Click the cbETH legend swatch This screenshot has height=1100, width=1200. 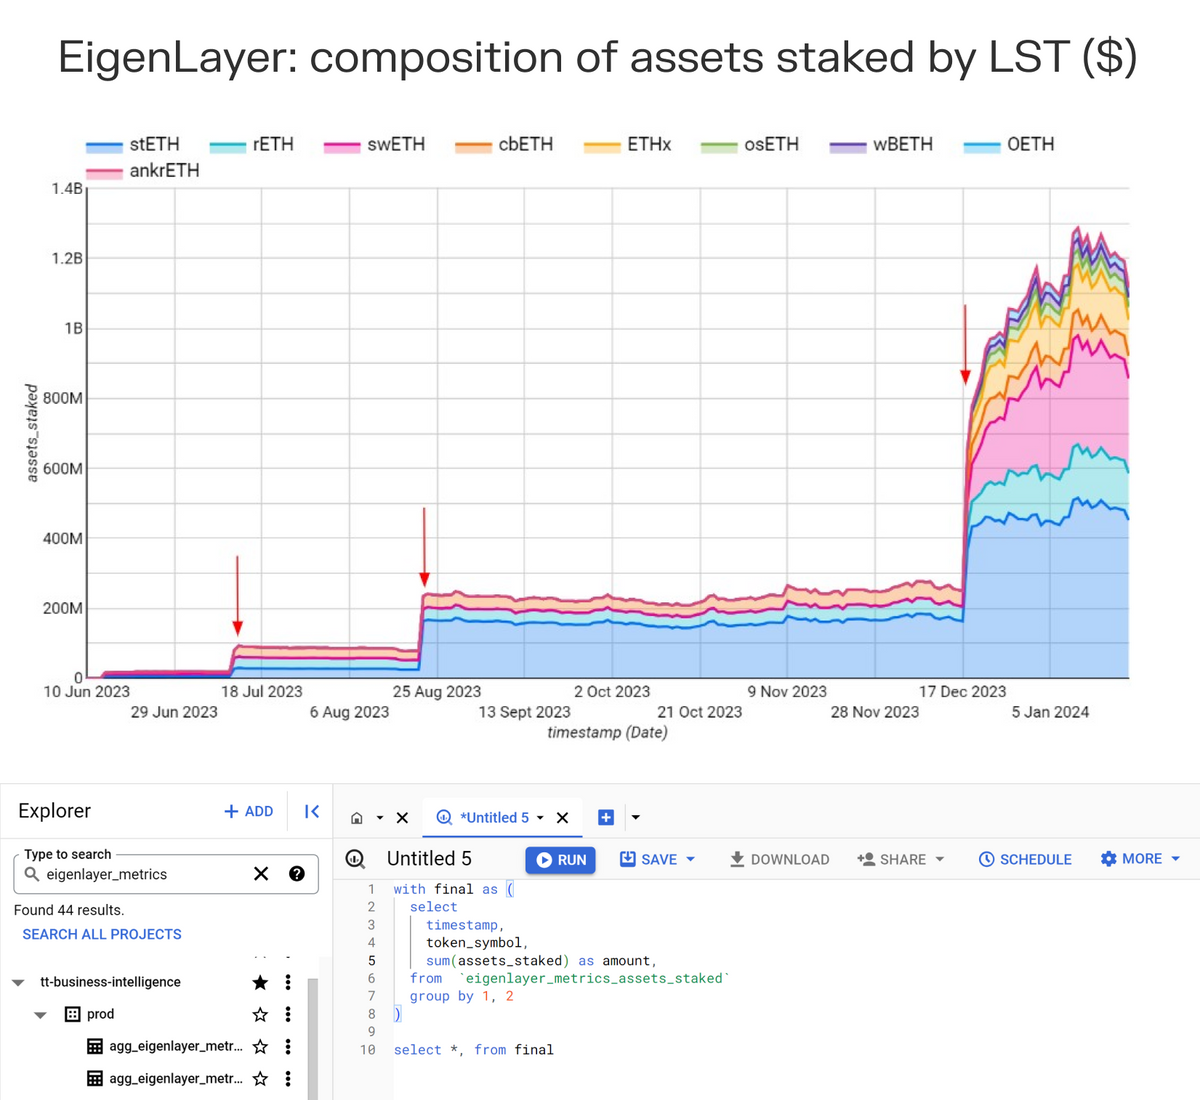473,146
